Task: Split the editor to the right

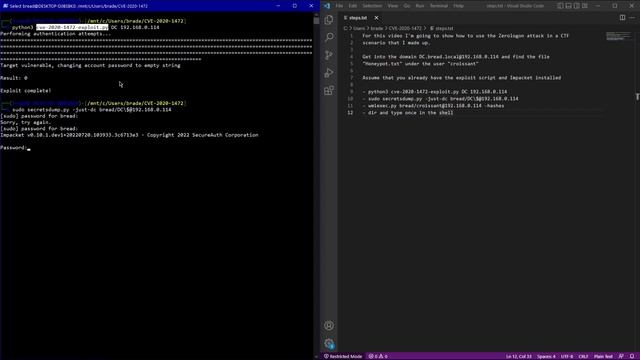Action: [x=622, y=18]
